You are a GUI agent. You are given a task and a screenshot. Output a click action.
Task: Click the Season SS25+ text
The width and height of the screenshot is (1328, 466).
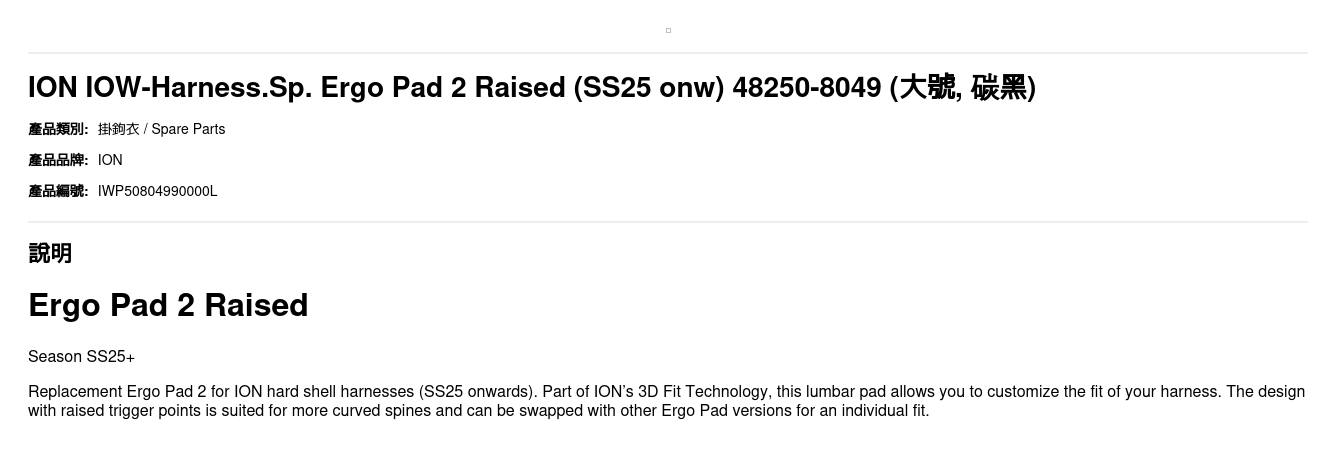81,357
